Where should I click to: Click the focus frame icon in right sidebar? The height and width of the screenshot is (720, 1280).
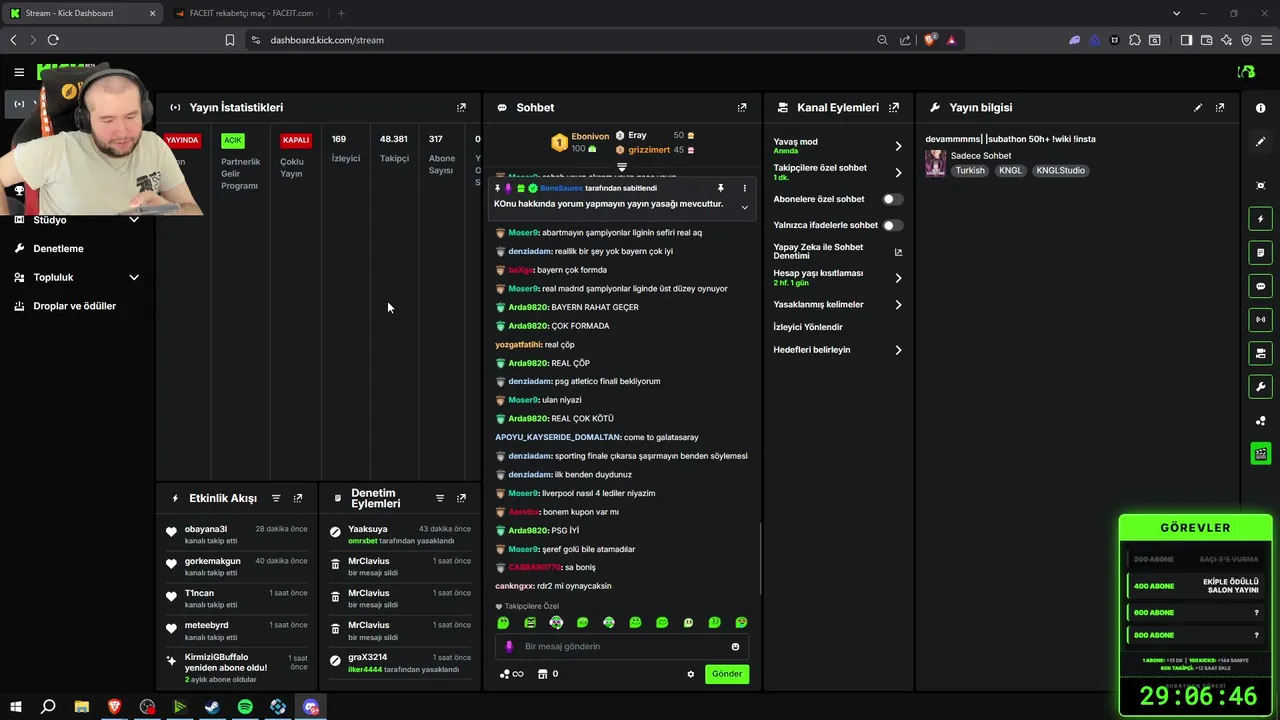pyautogui.click(x=1260, y=185)
